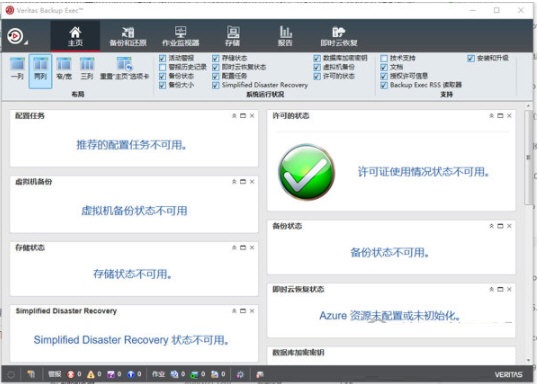538x384 pixels.
Task: Click the blue information alerts icon in status bar
Action: (131, 374)
